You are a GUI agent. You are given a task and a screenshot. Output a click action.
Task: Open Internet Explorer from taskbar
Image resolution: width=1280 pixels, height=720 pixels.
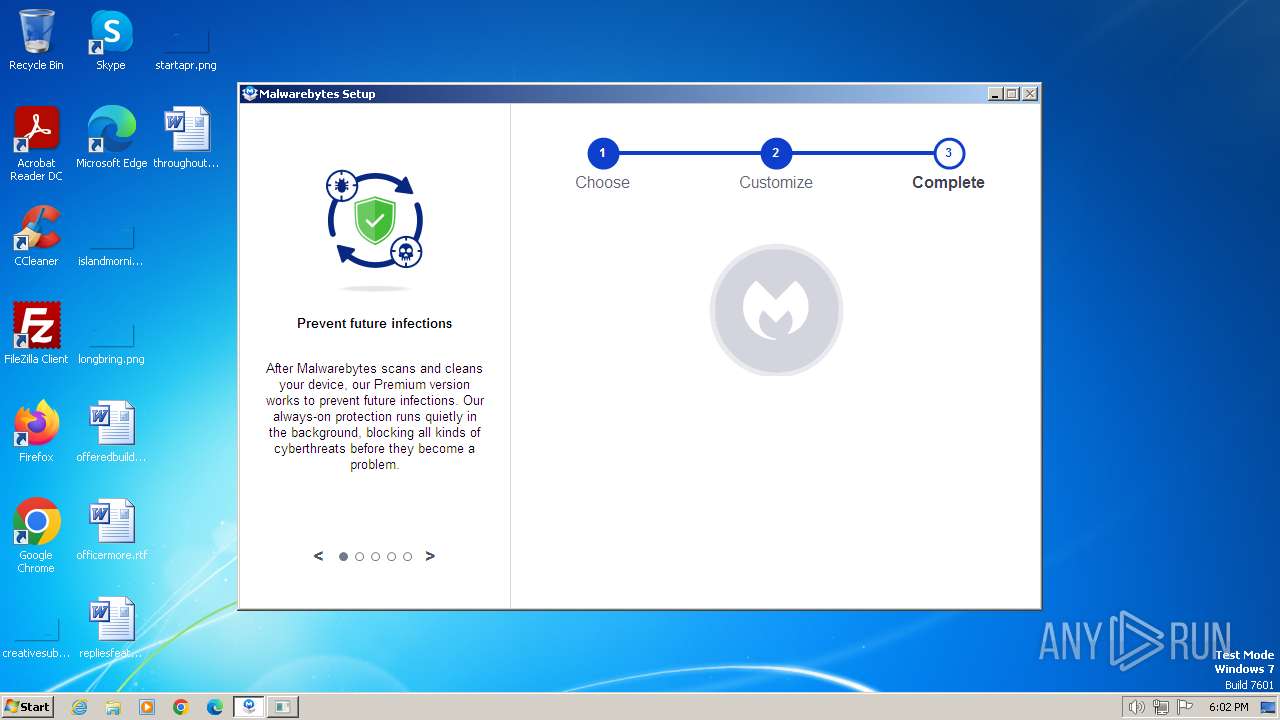click(x=80, y=707)
